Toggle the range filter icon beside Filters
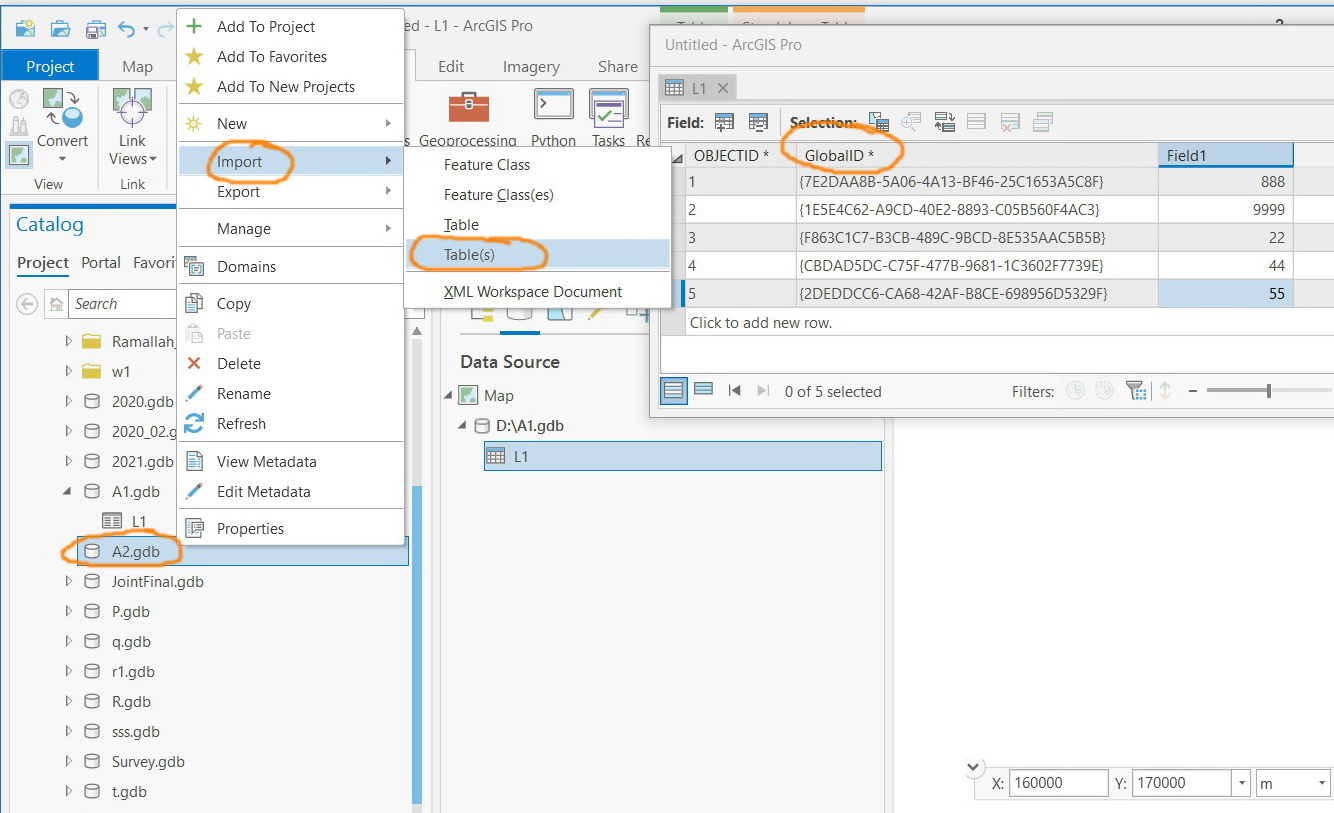Viewport: 1334px width, 813px height. click(x=1105, y=391)
